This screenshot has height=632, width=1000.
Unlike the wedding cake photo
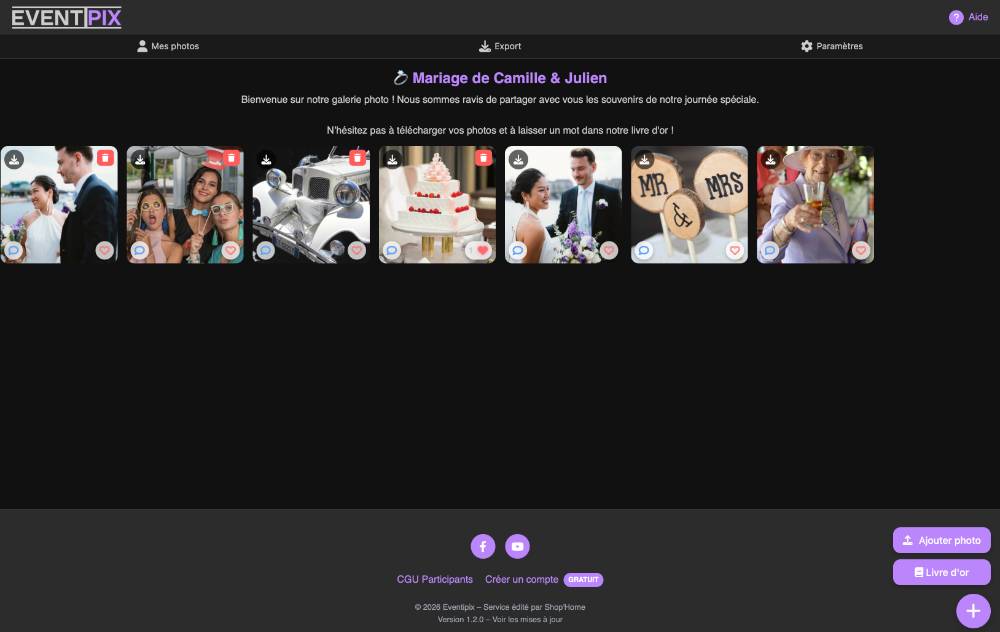tap(482, 251)
